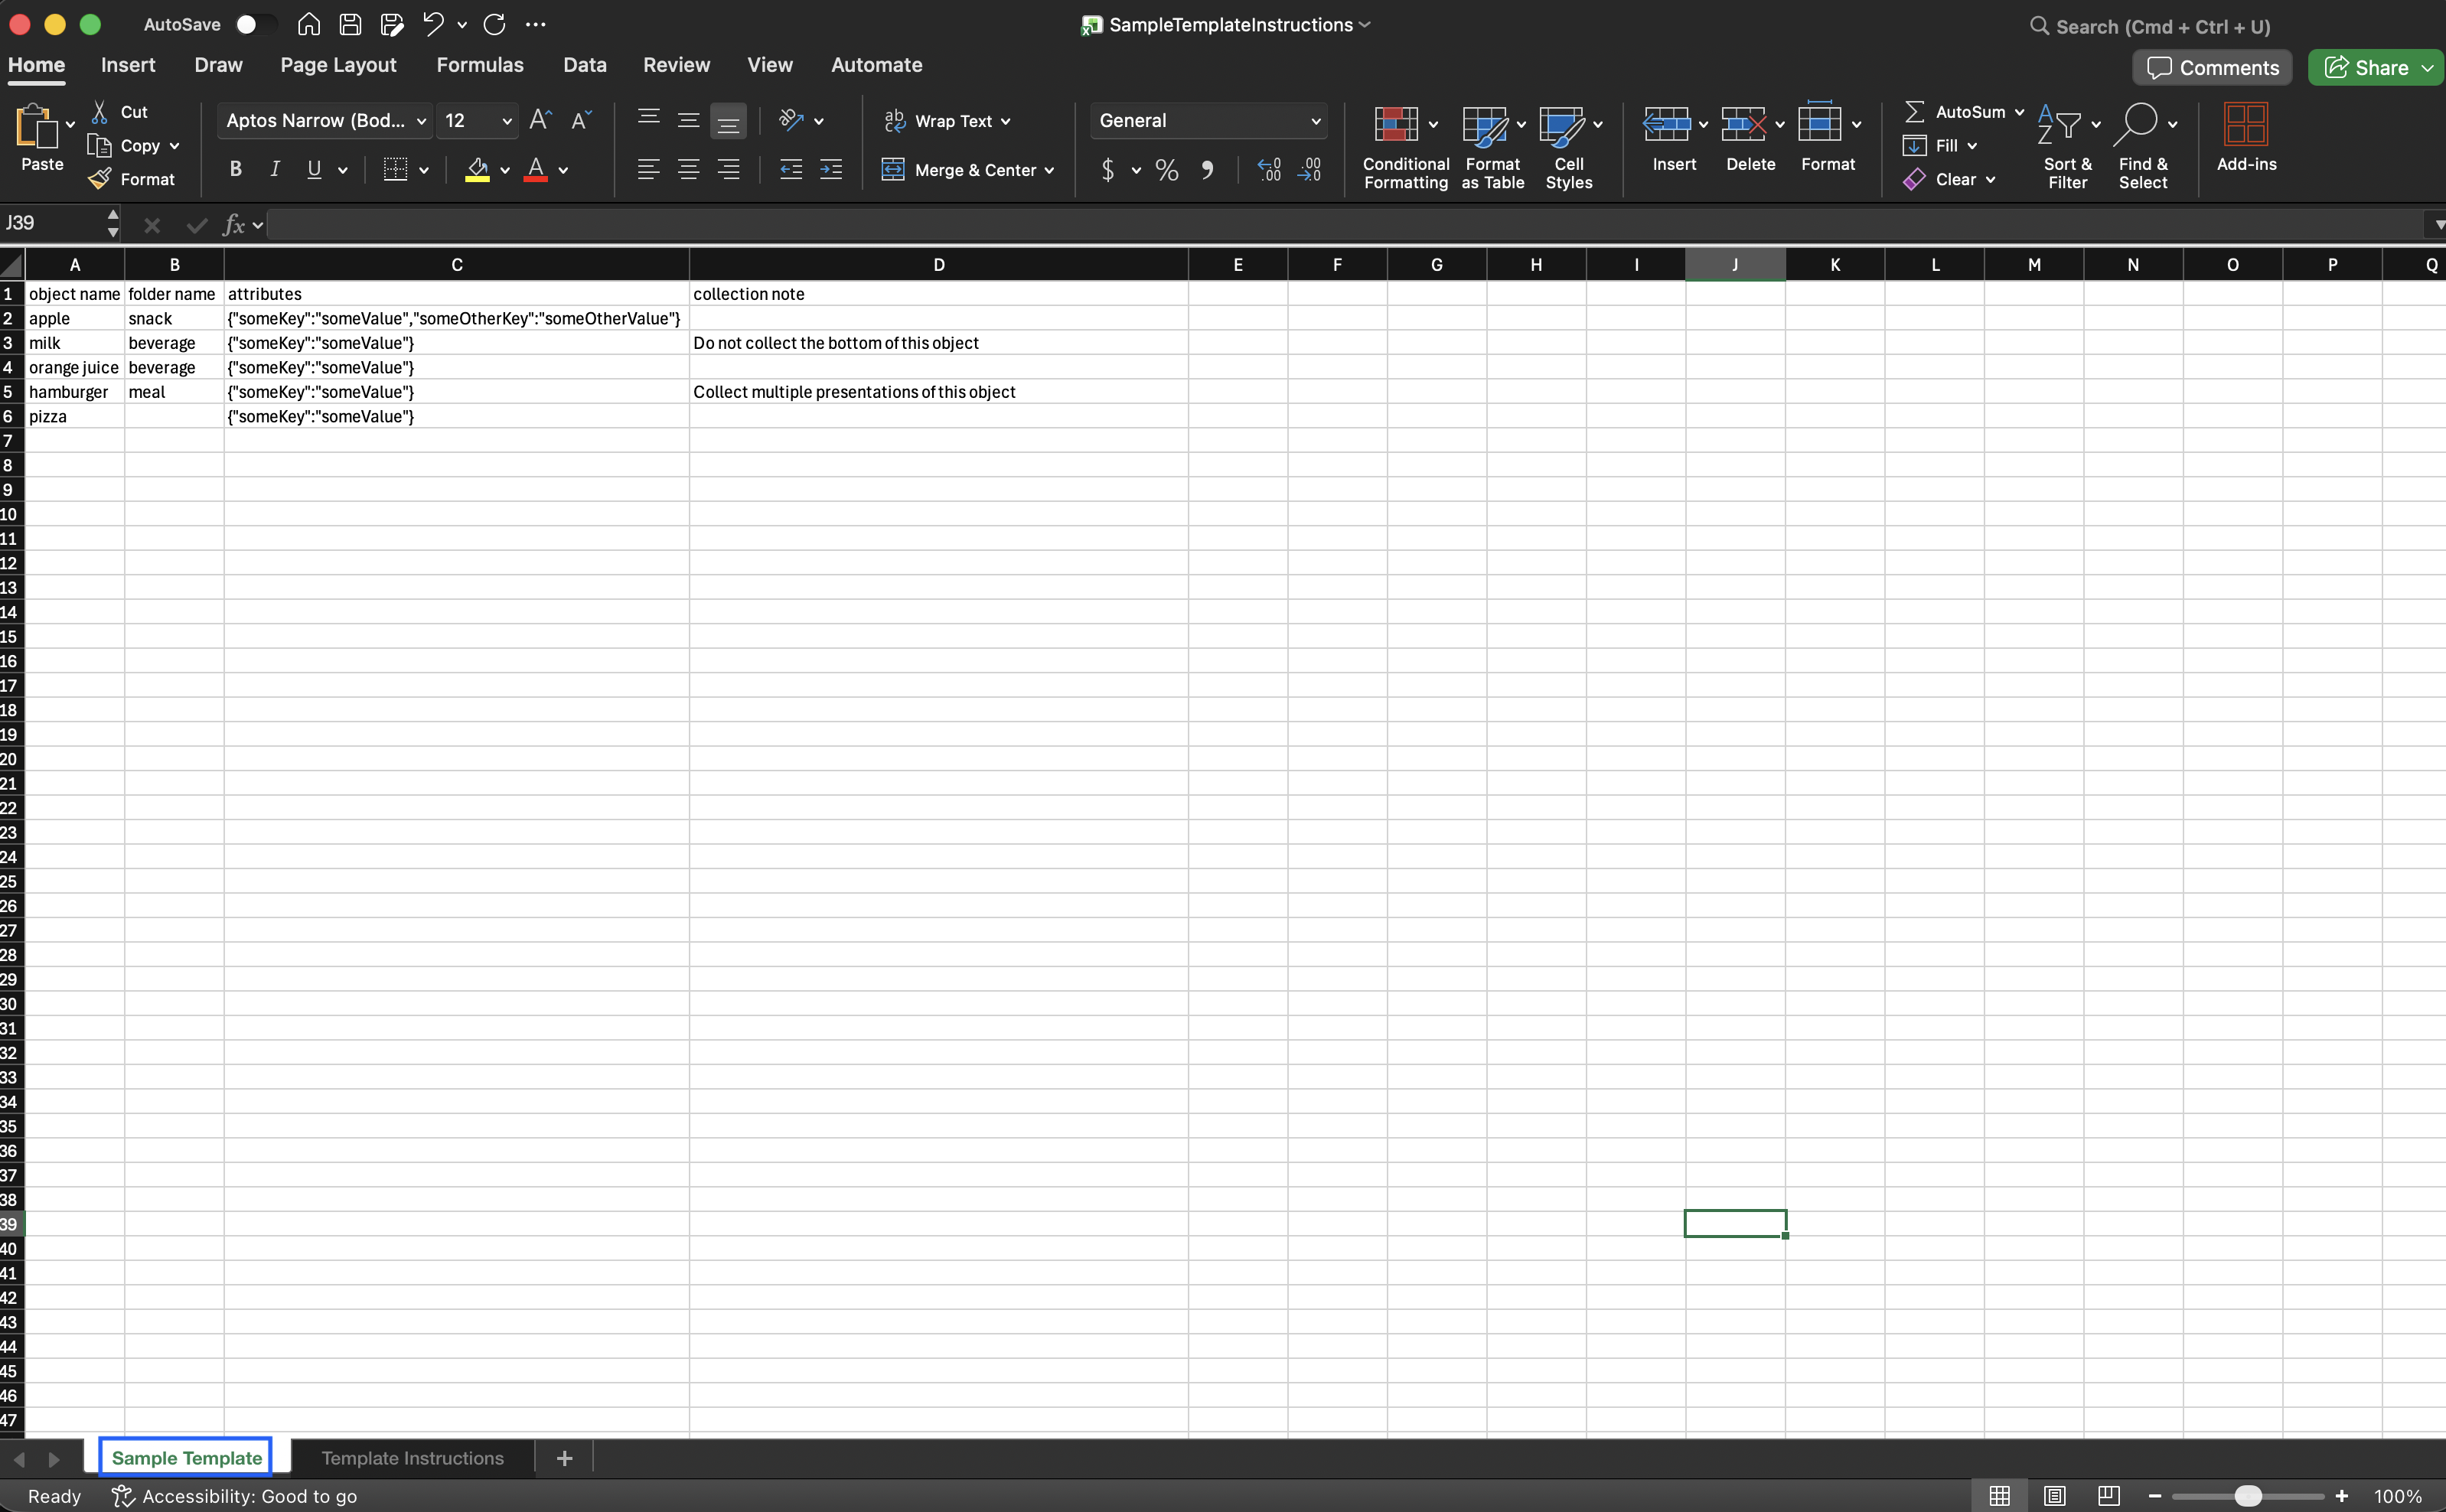
Task: Open the Comments pane
Action: pyautogui.click(x=2212, y=68)
